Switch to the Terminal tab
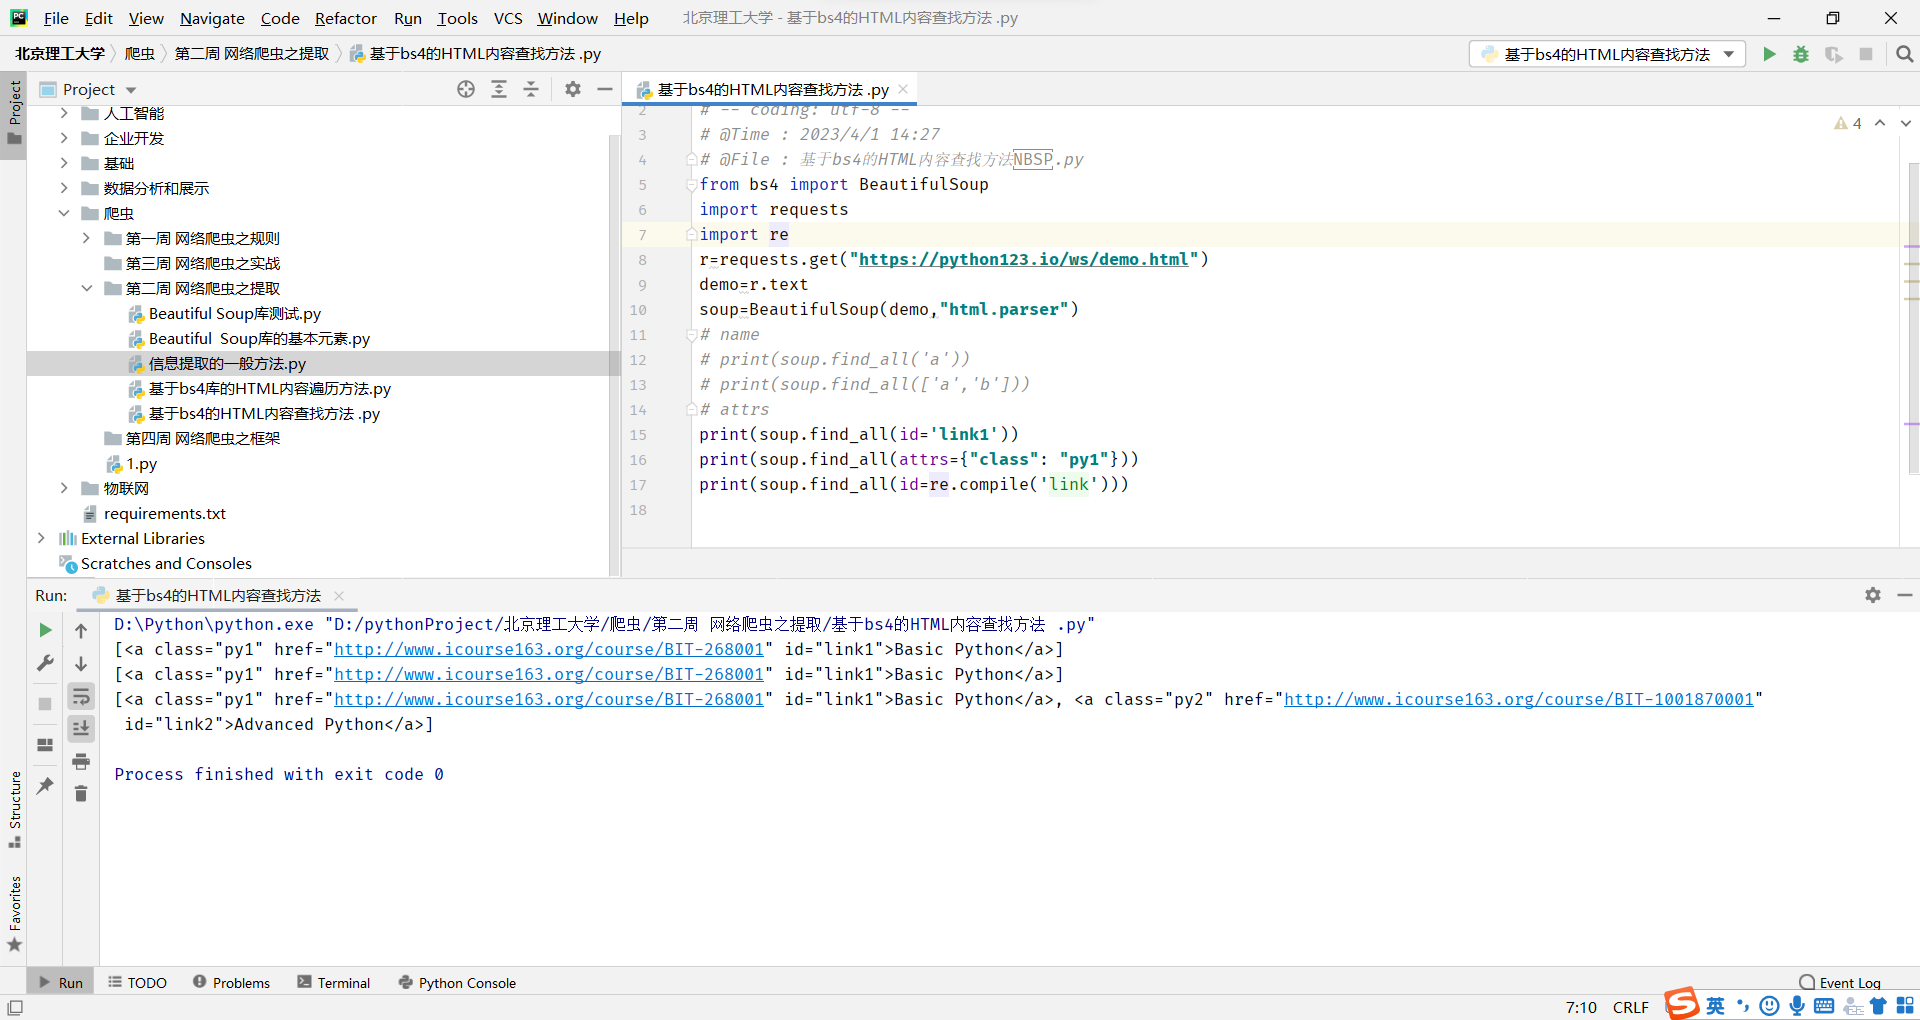 tap(334, 983)
